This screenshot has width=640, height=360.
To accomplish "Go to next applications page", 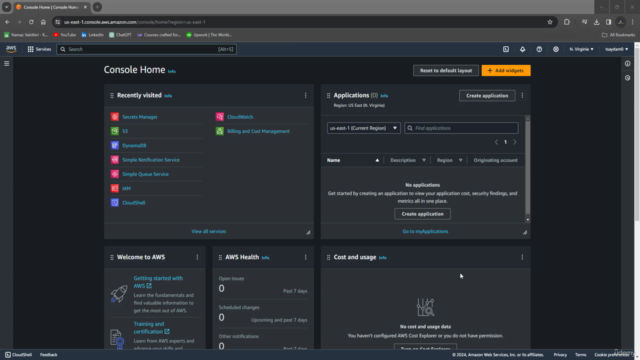I will pos(515,142).
